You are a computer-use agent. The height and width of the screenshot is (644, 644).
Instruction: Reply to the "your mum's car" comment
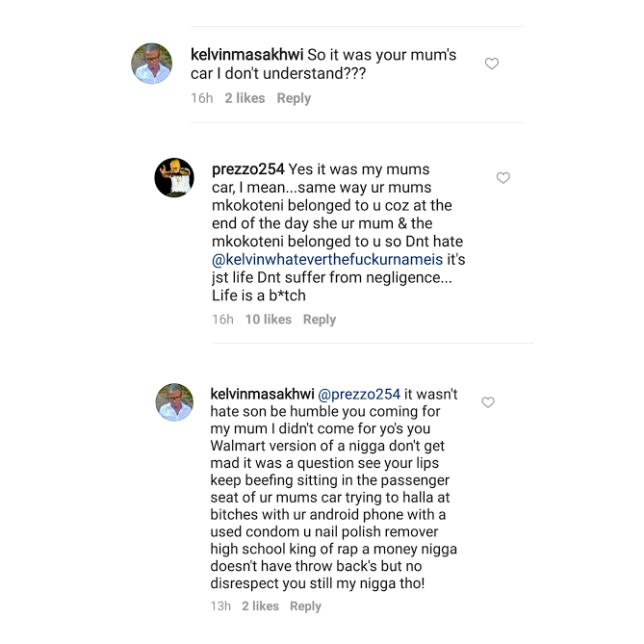pos(294,98)
